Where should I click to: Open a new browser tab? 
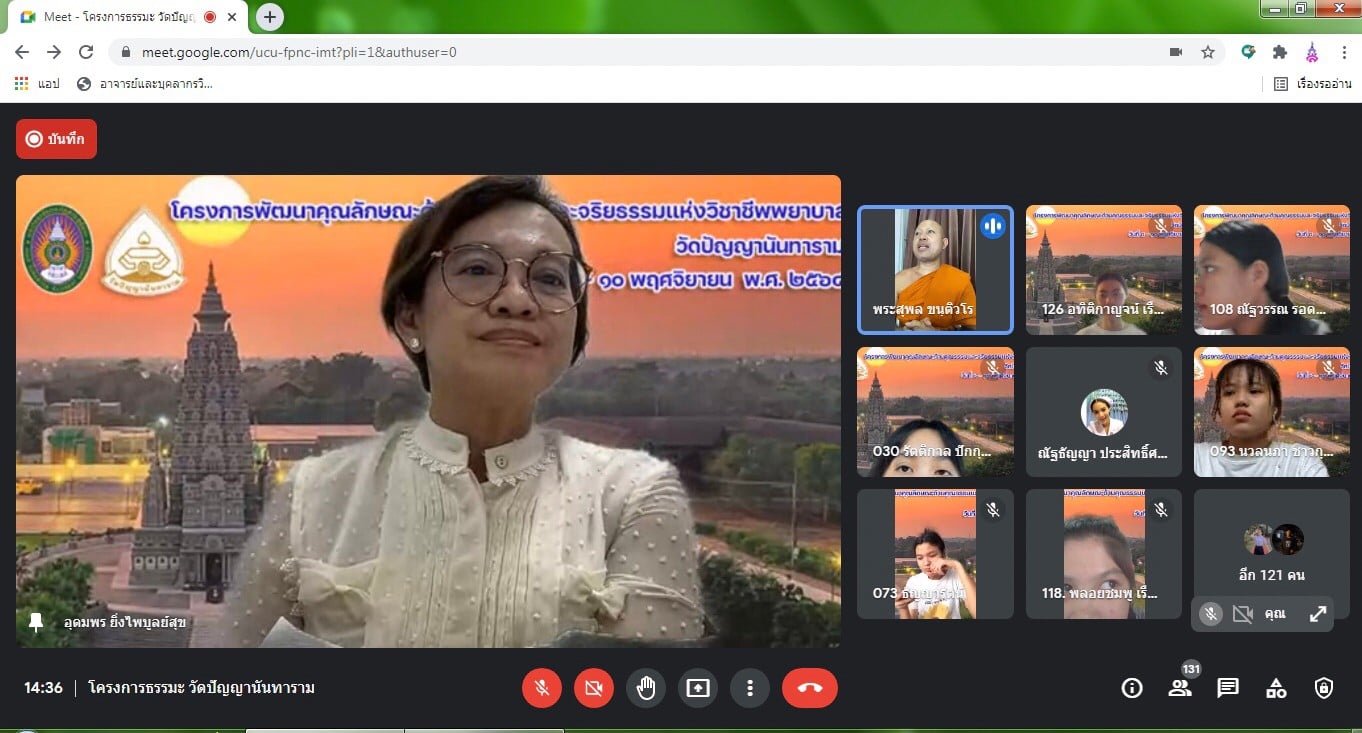coord(270,17)
